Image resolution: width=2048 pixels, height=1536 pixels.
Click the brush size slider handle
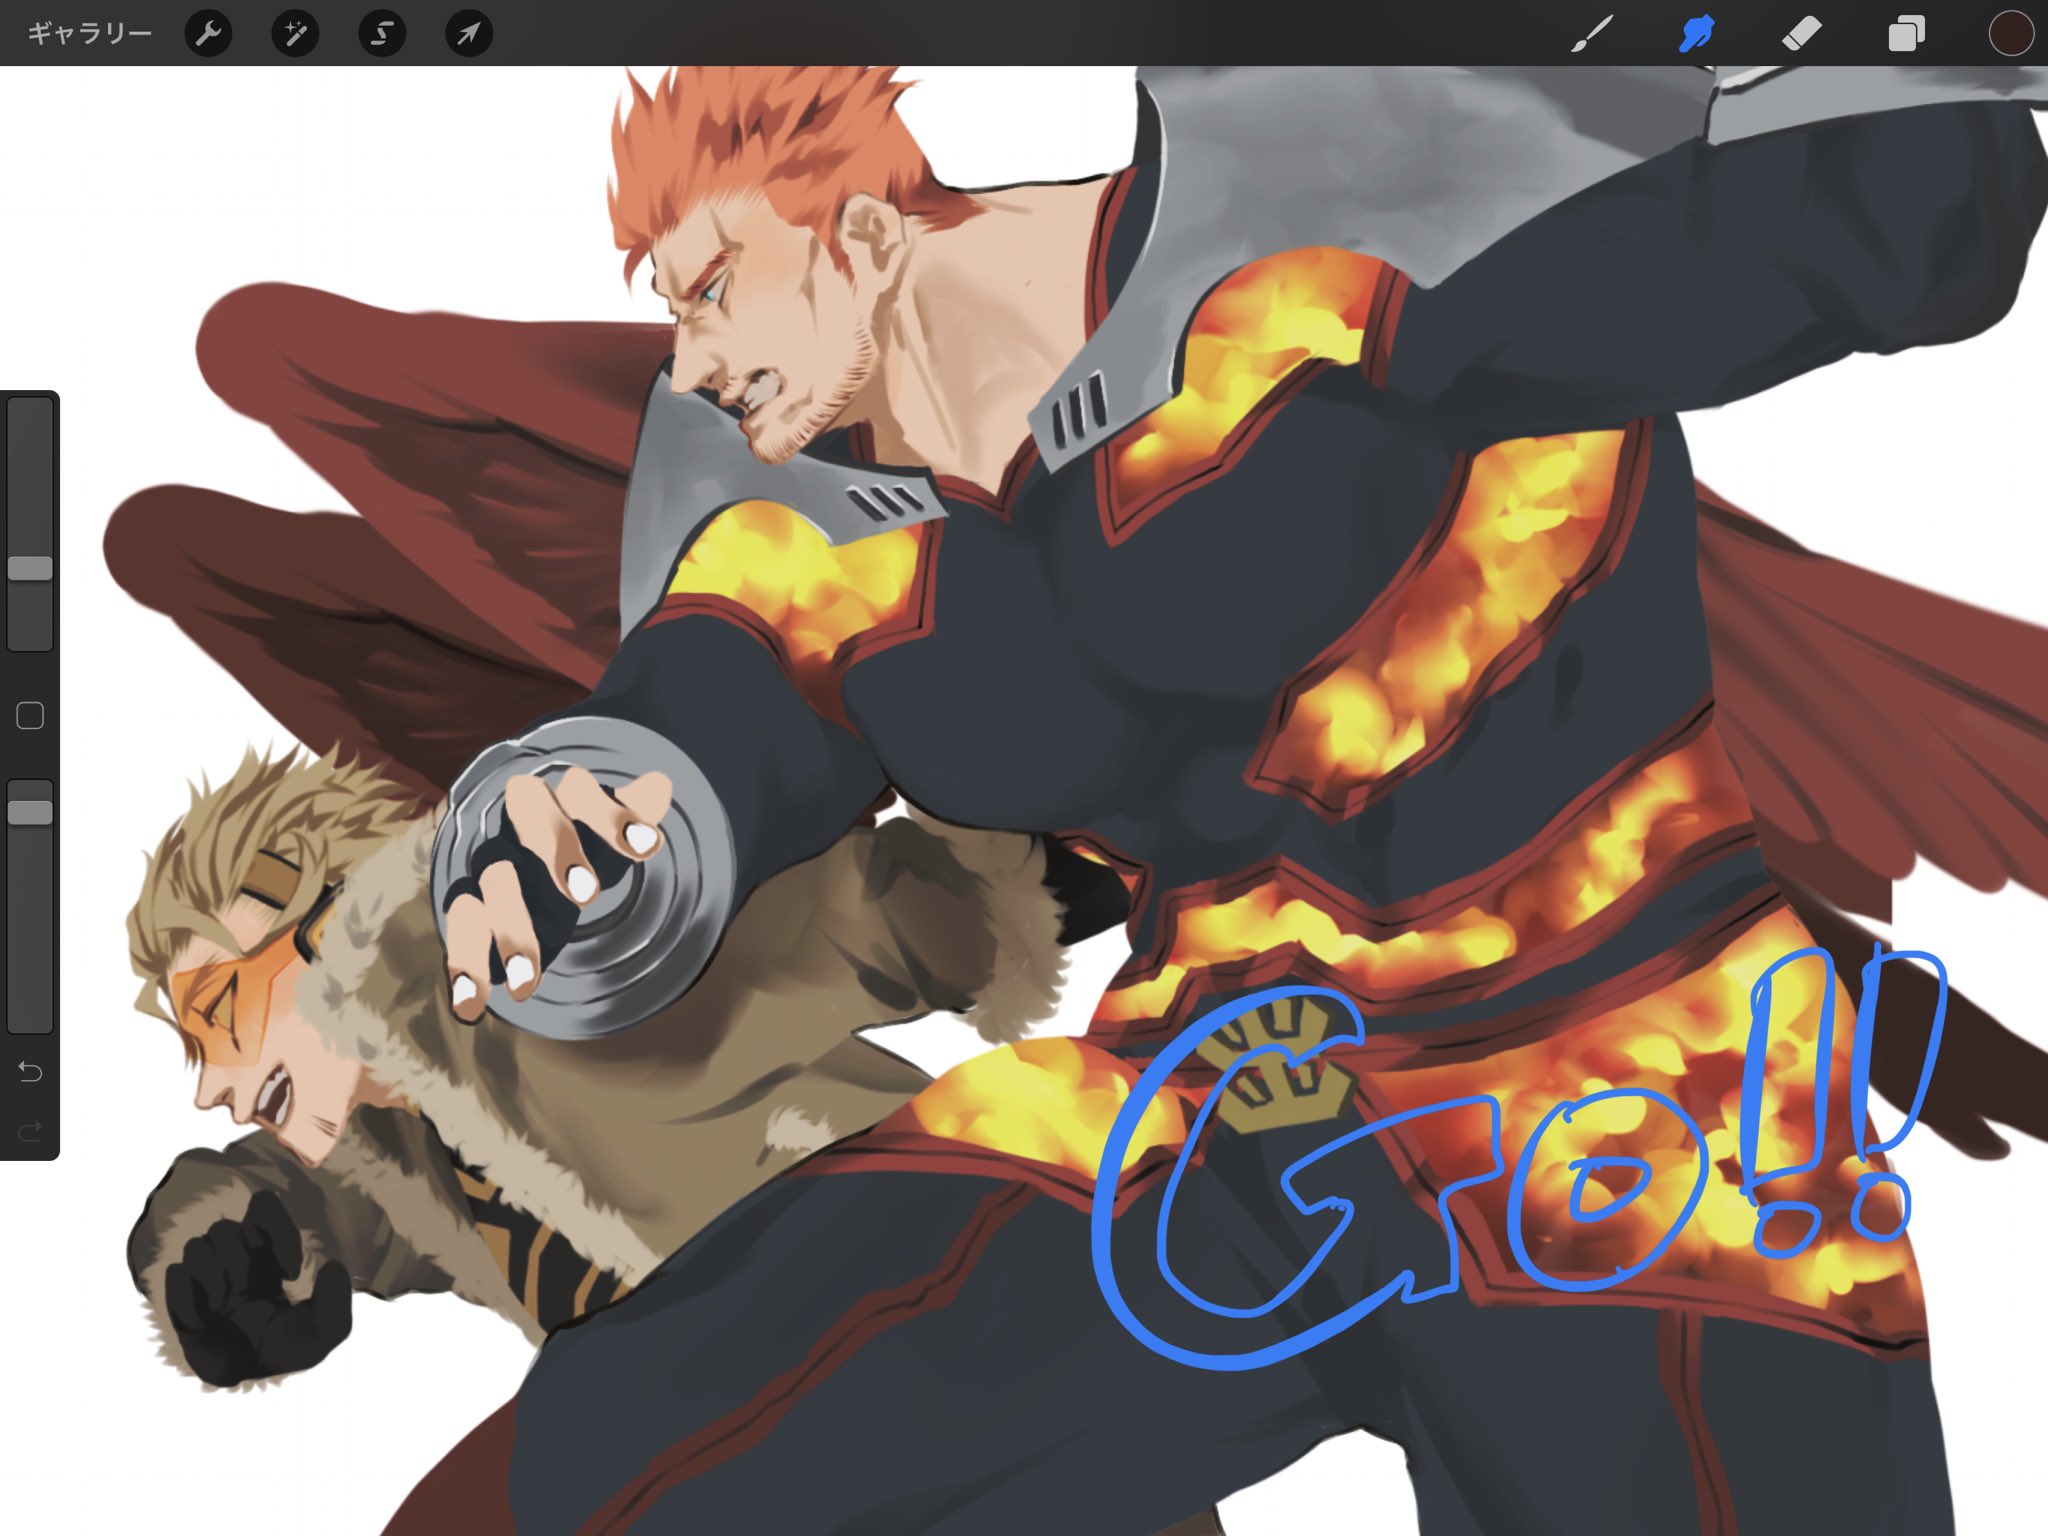click(30, 568)
